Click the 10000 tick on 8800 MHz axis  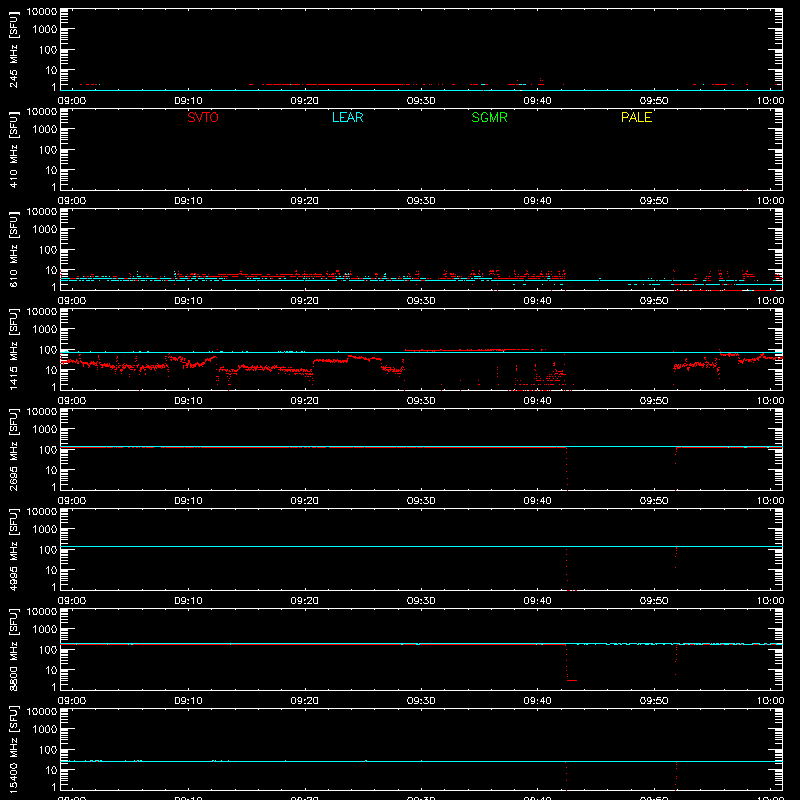42,612
